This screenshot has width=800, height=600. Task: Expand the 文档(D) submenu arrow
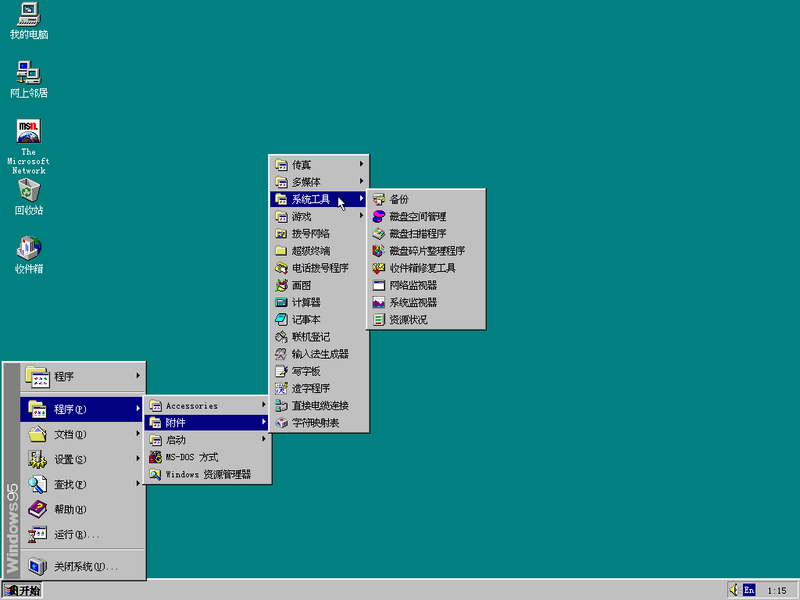click(138, 434)
